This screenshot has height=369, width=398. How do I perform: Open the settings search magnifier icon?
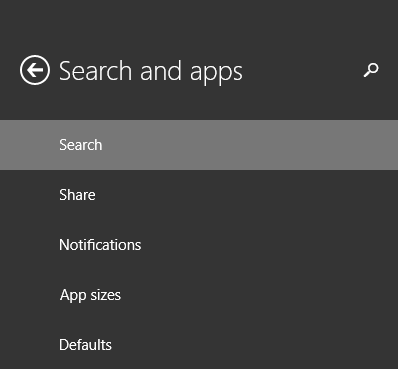[x=371, y=70]
